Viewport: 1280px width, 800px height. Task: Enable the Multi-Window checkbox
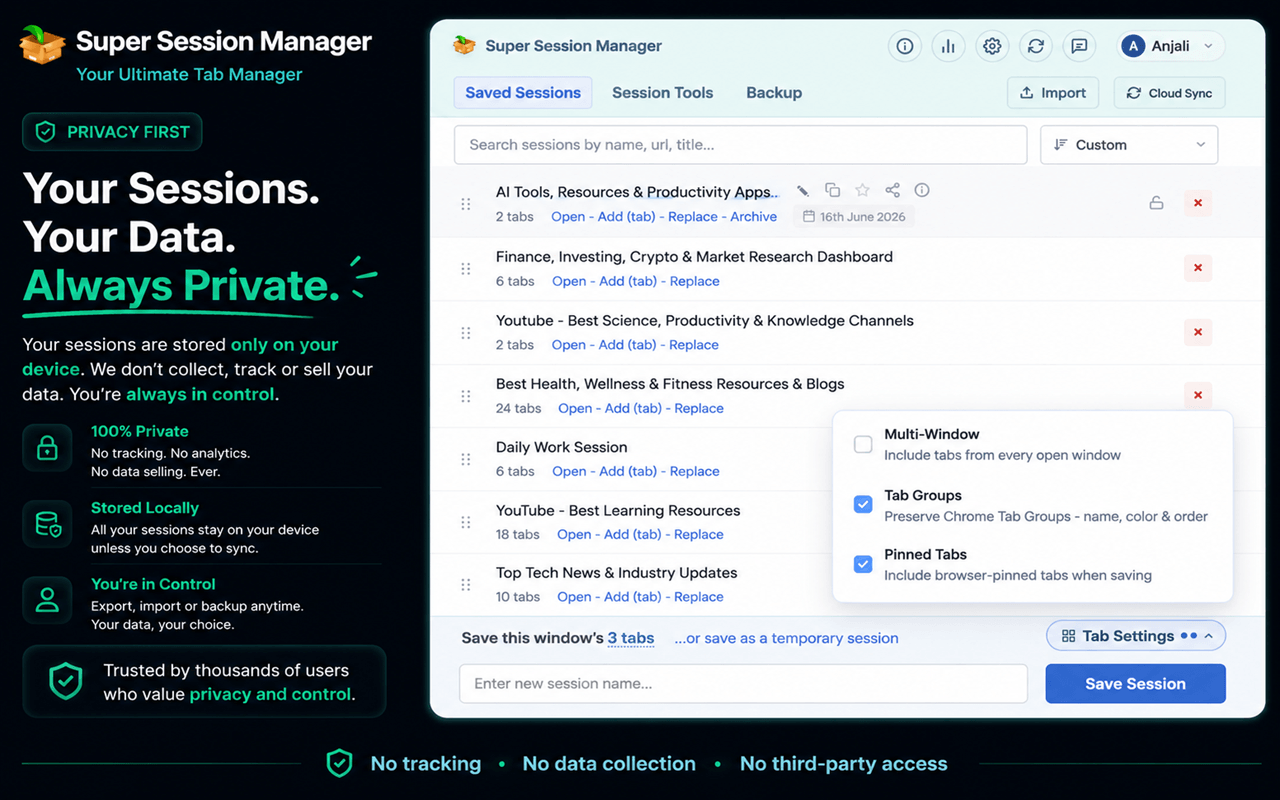[x=863, y=444]
